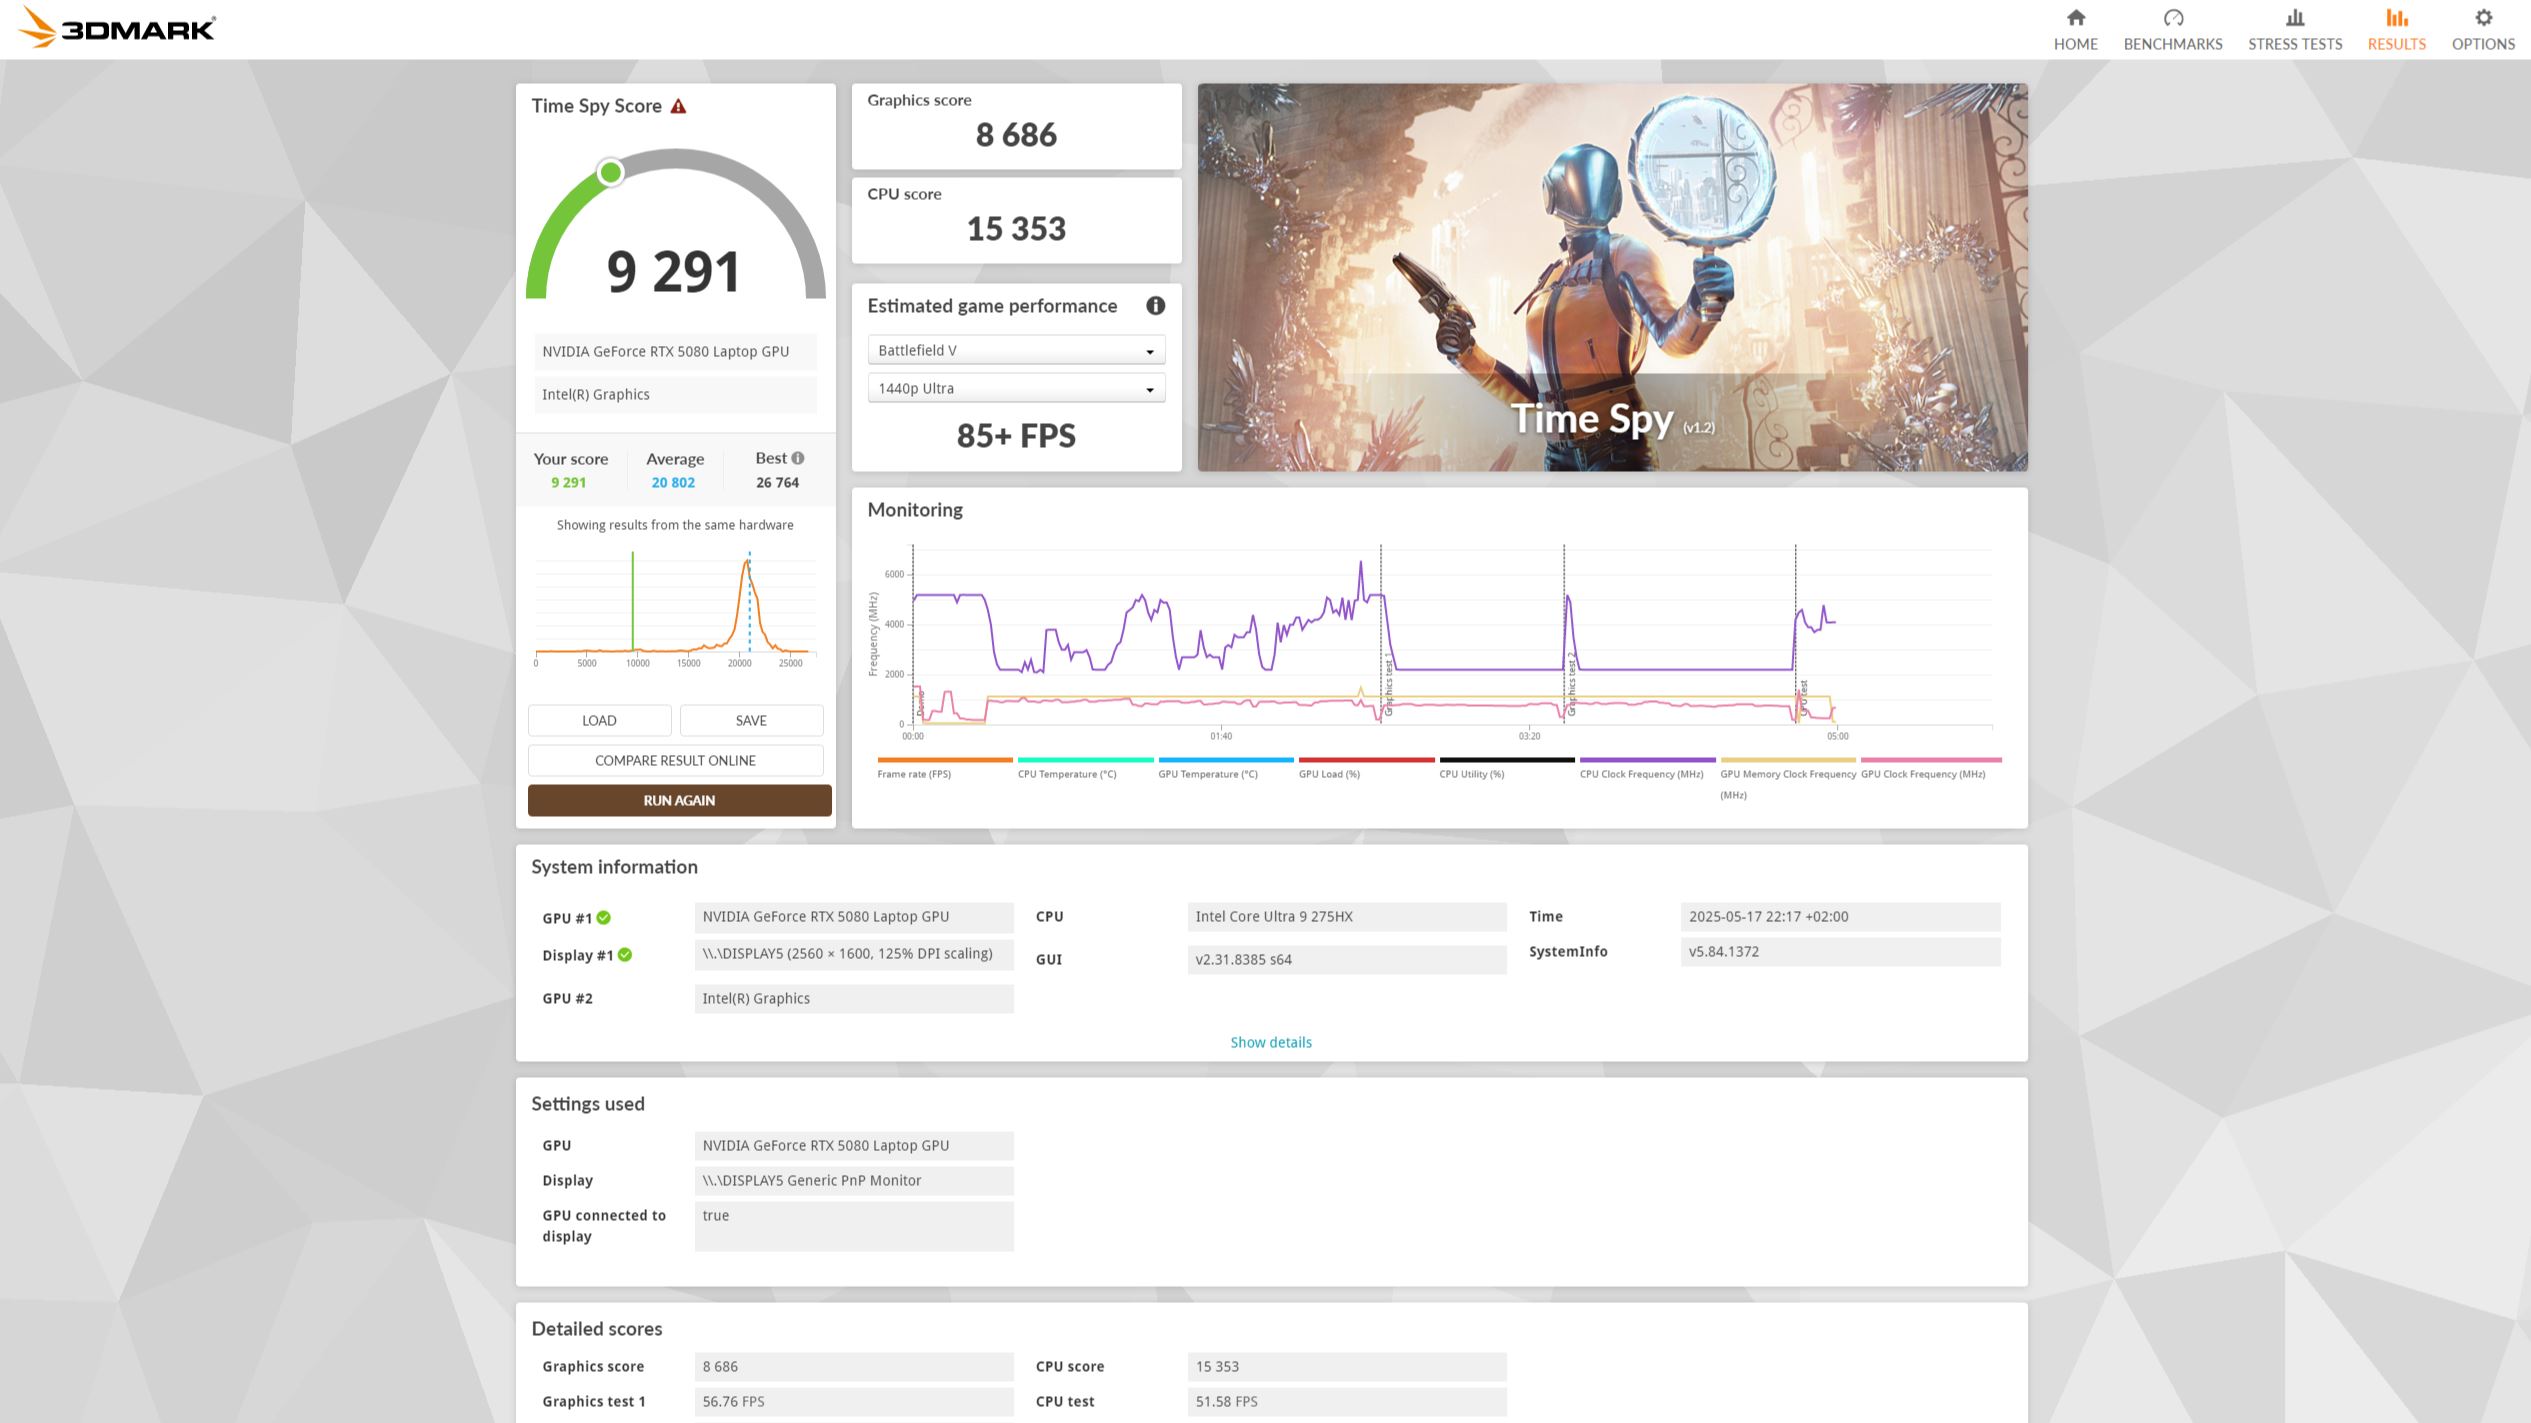Viewport: 2531px width, 1423px height.
Task: Open the Options gear icon
Action: tap(2483, 18)
